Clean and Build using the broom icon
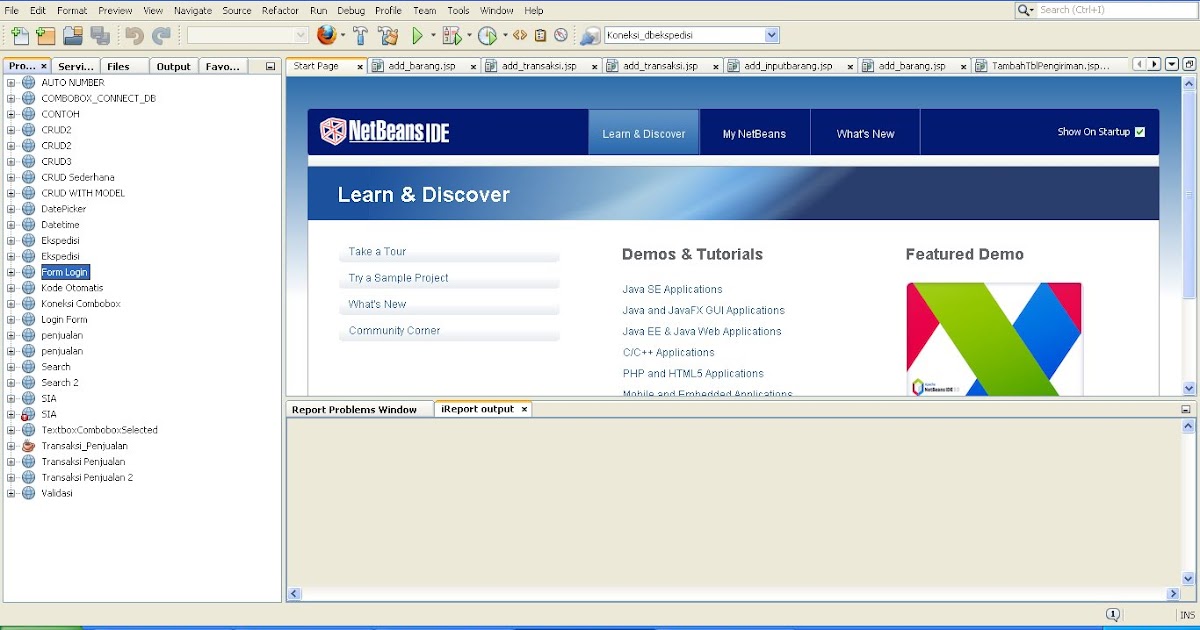 click(388, 36)
